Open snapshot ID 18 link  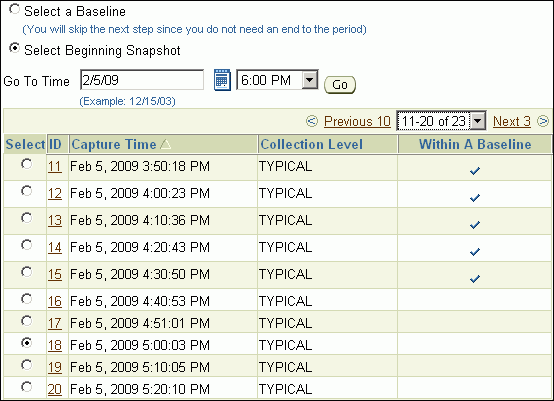click(55, 345)
